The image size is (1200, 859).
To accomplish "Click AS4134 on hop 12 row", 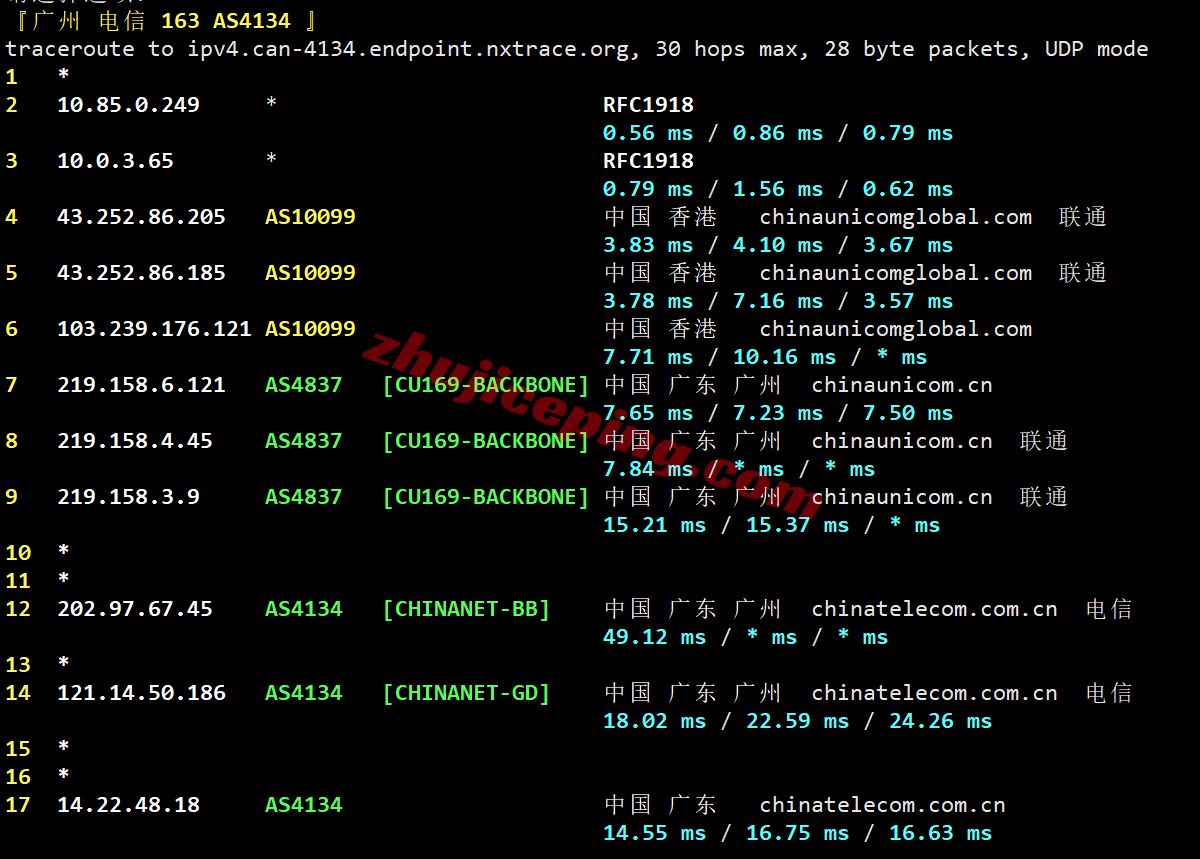I will pos(304,609).
